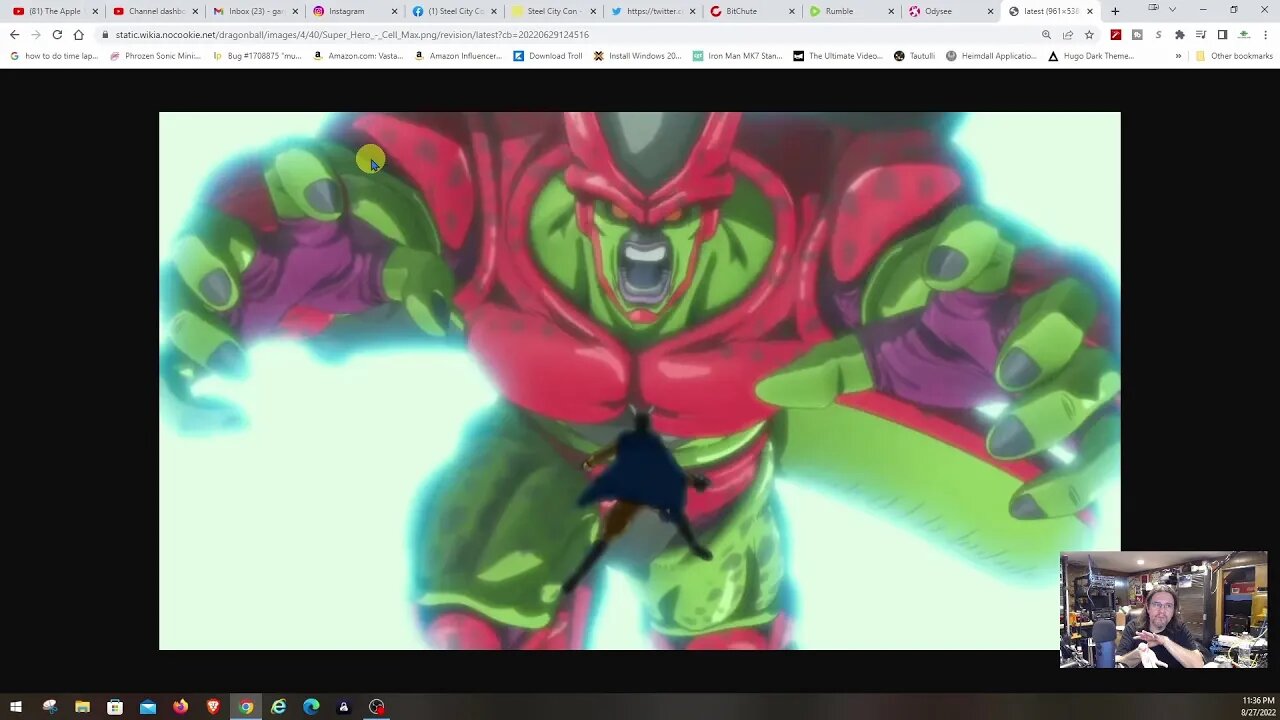
Task: Open the Mail app from the taskbar
Action: coord(148,707)
